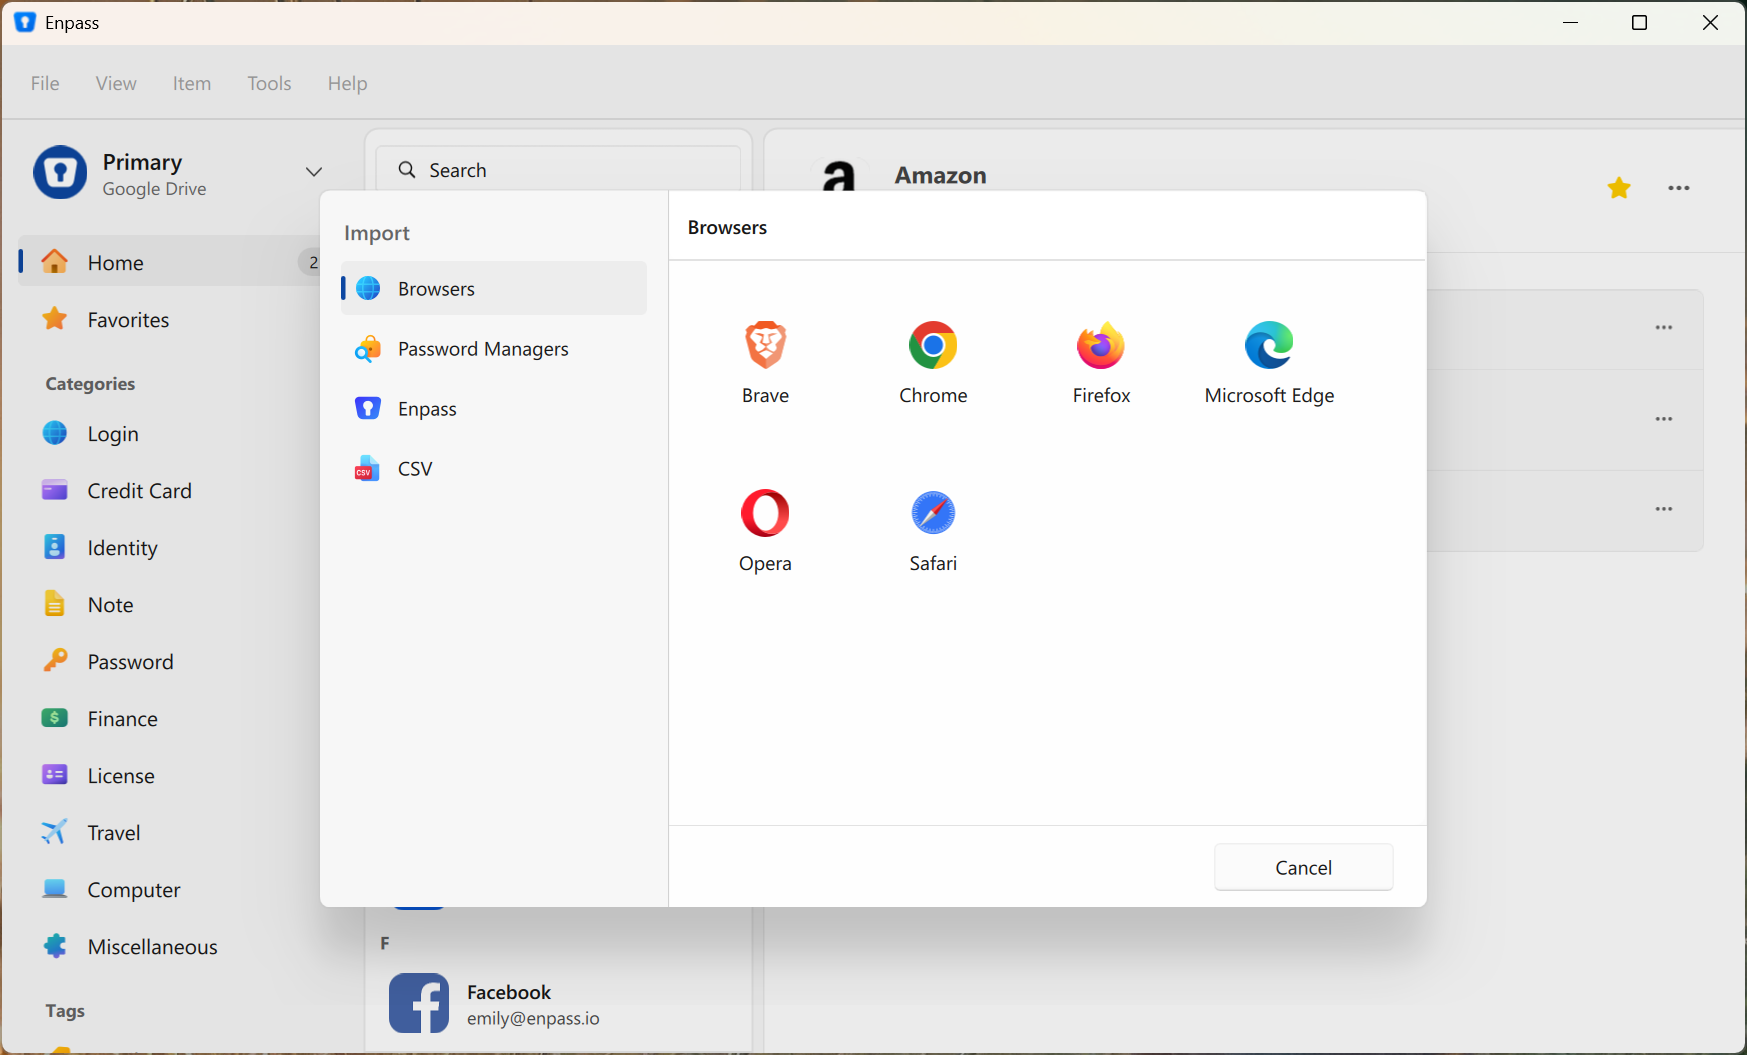The width and height of the screenshot is (1747, 1055).
Task: Click the Travel category airplane icon
Action: [x=55, y=831]
